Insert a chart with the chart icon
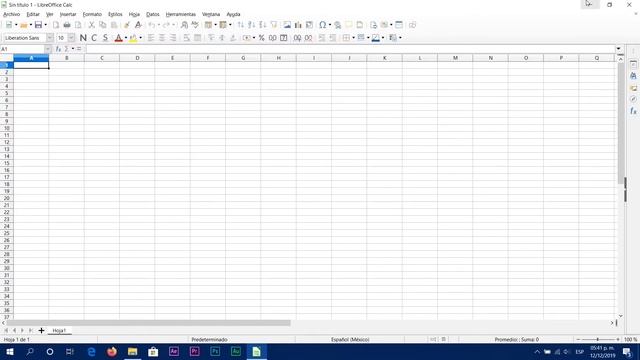The width and height of the screenshot is (640, 360). pos(298,25)
